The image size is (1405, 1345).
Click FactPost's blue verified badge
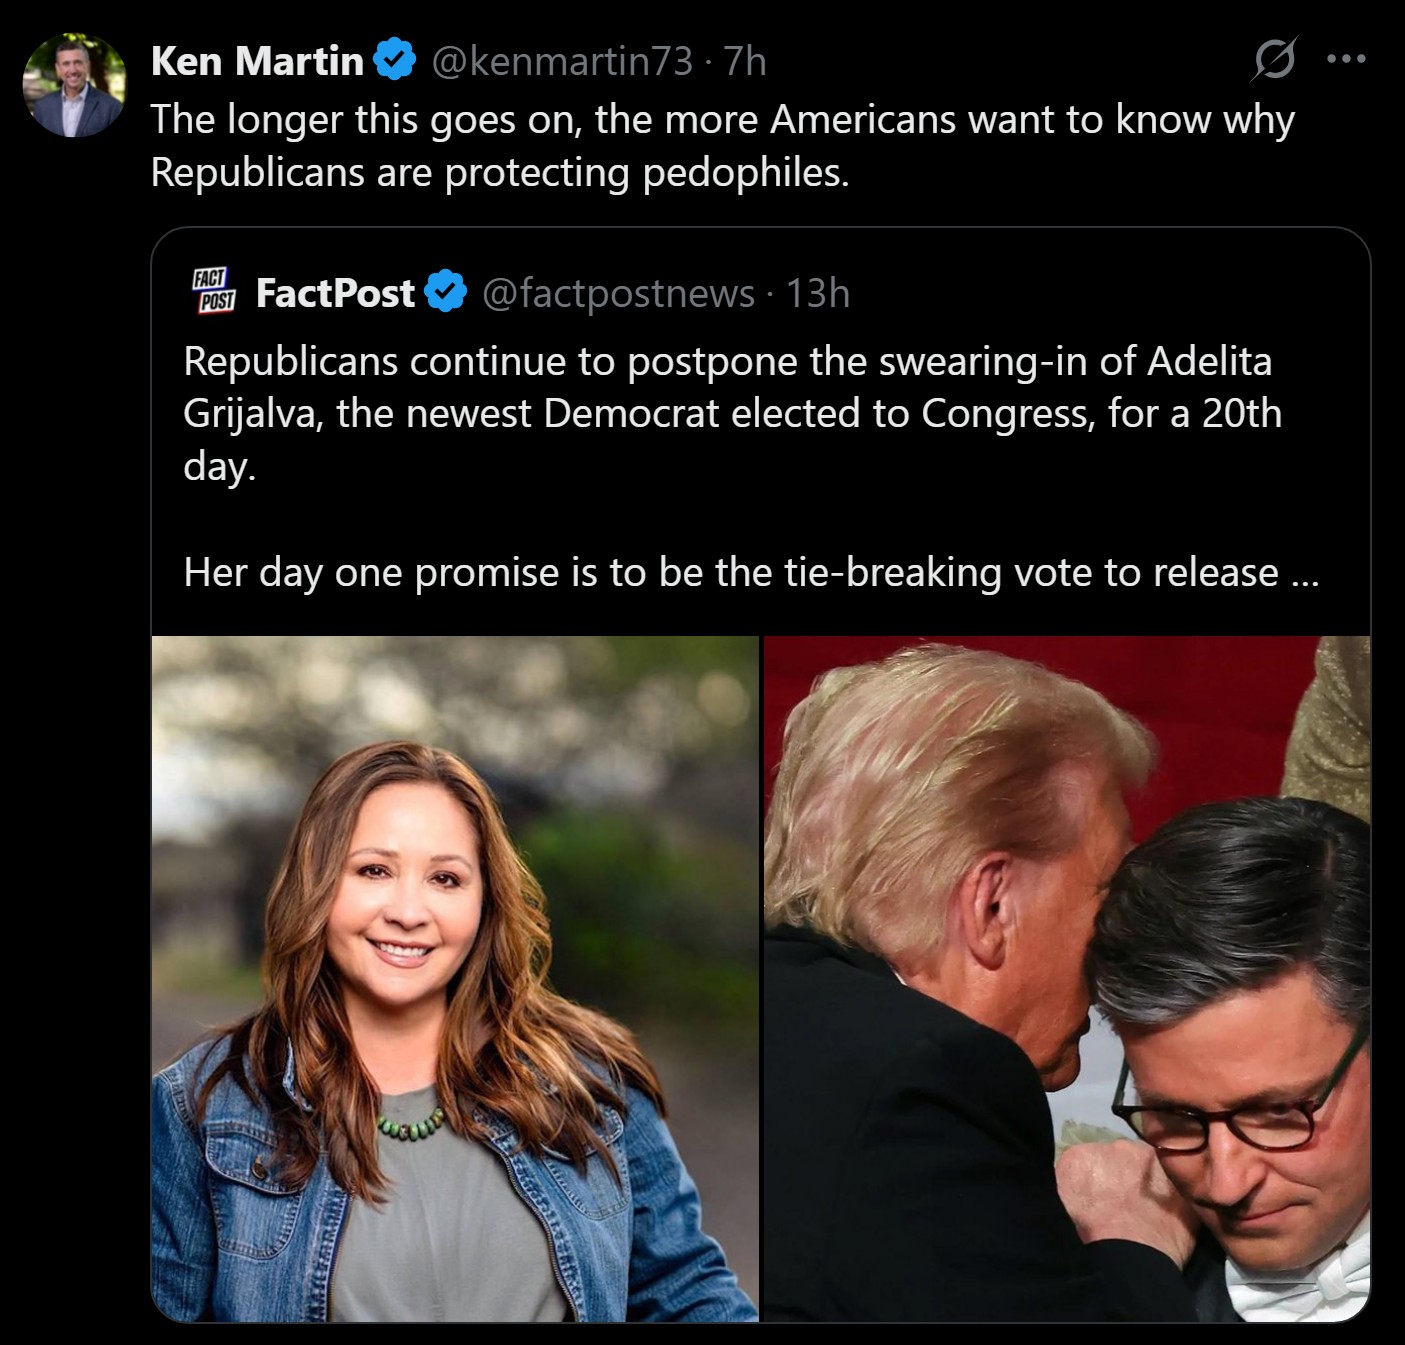[446, 293]
